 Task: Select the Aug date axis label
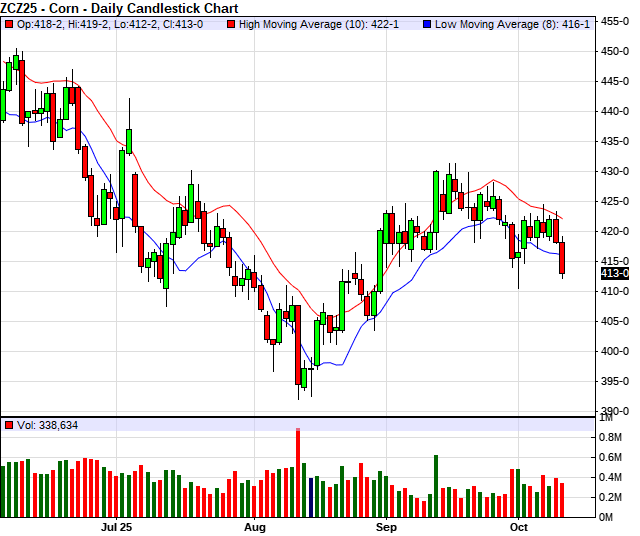coord(256,526)
